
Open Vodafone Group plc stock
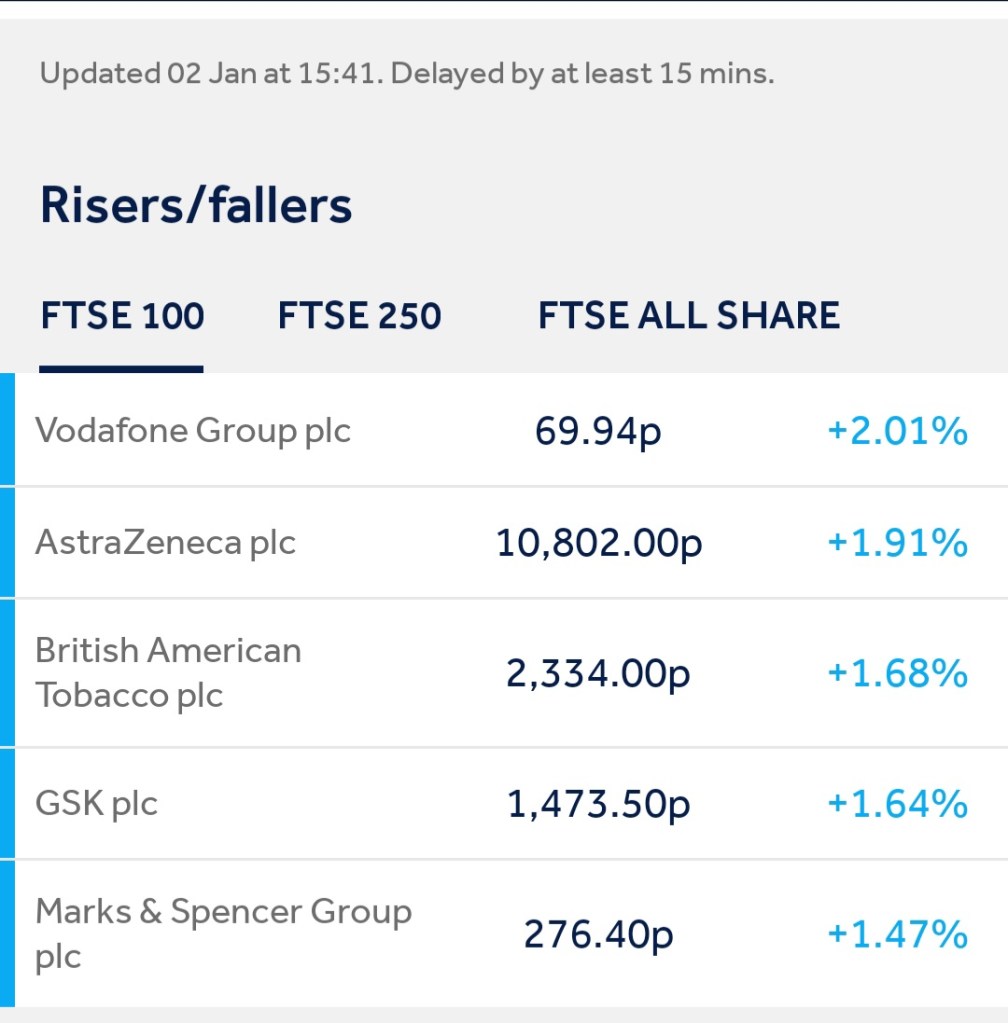pos(193,431)
